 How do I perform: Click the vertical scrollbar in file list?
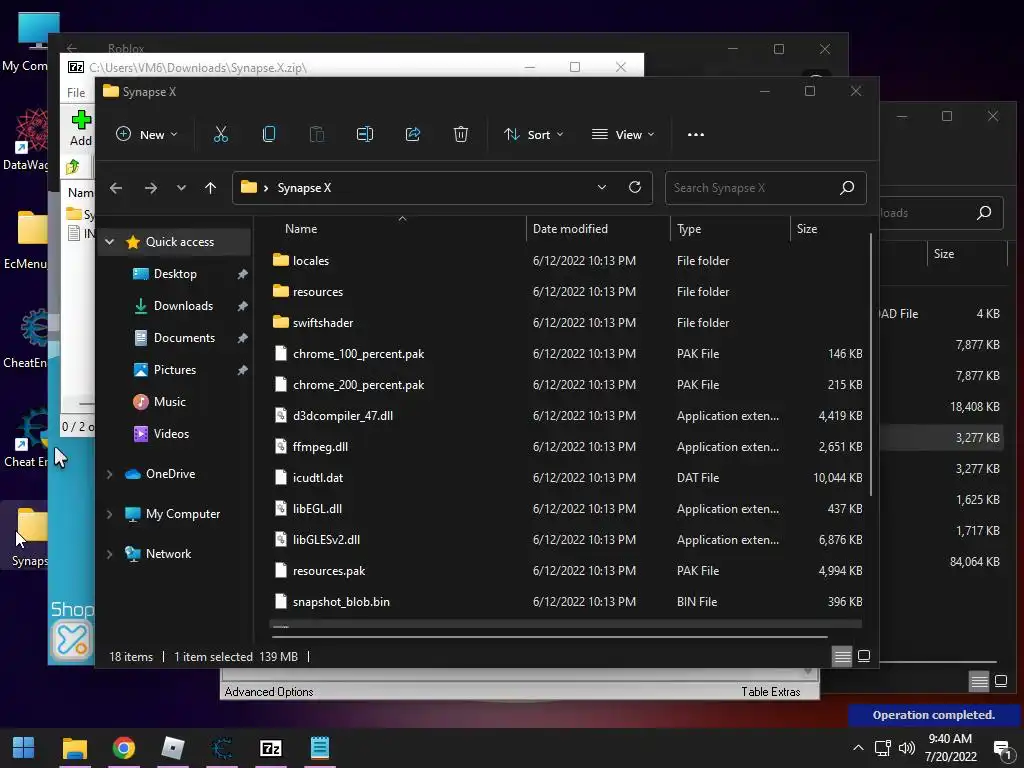click(871, 364)
